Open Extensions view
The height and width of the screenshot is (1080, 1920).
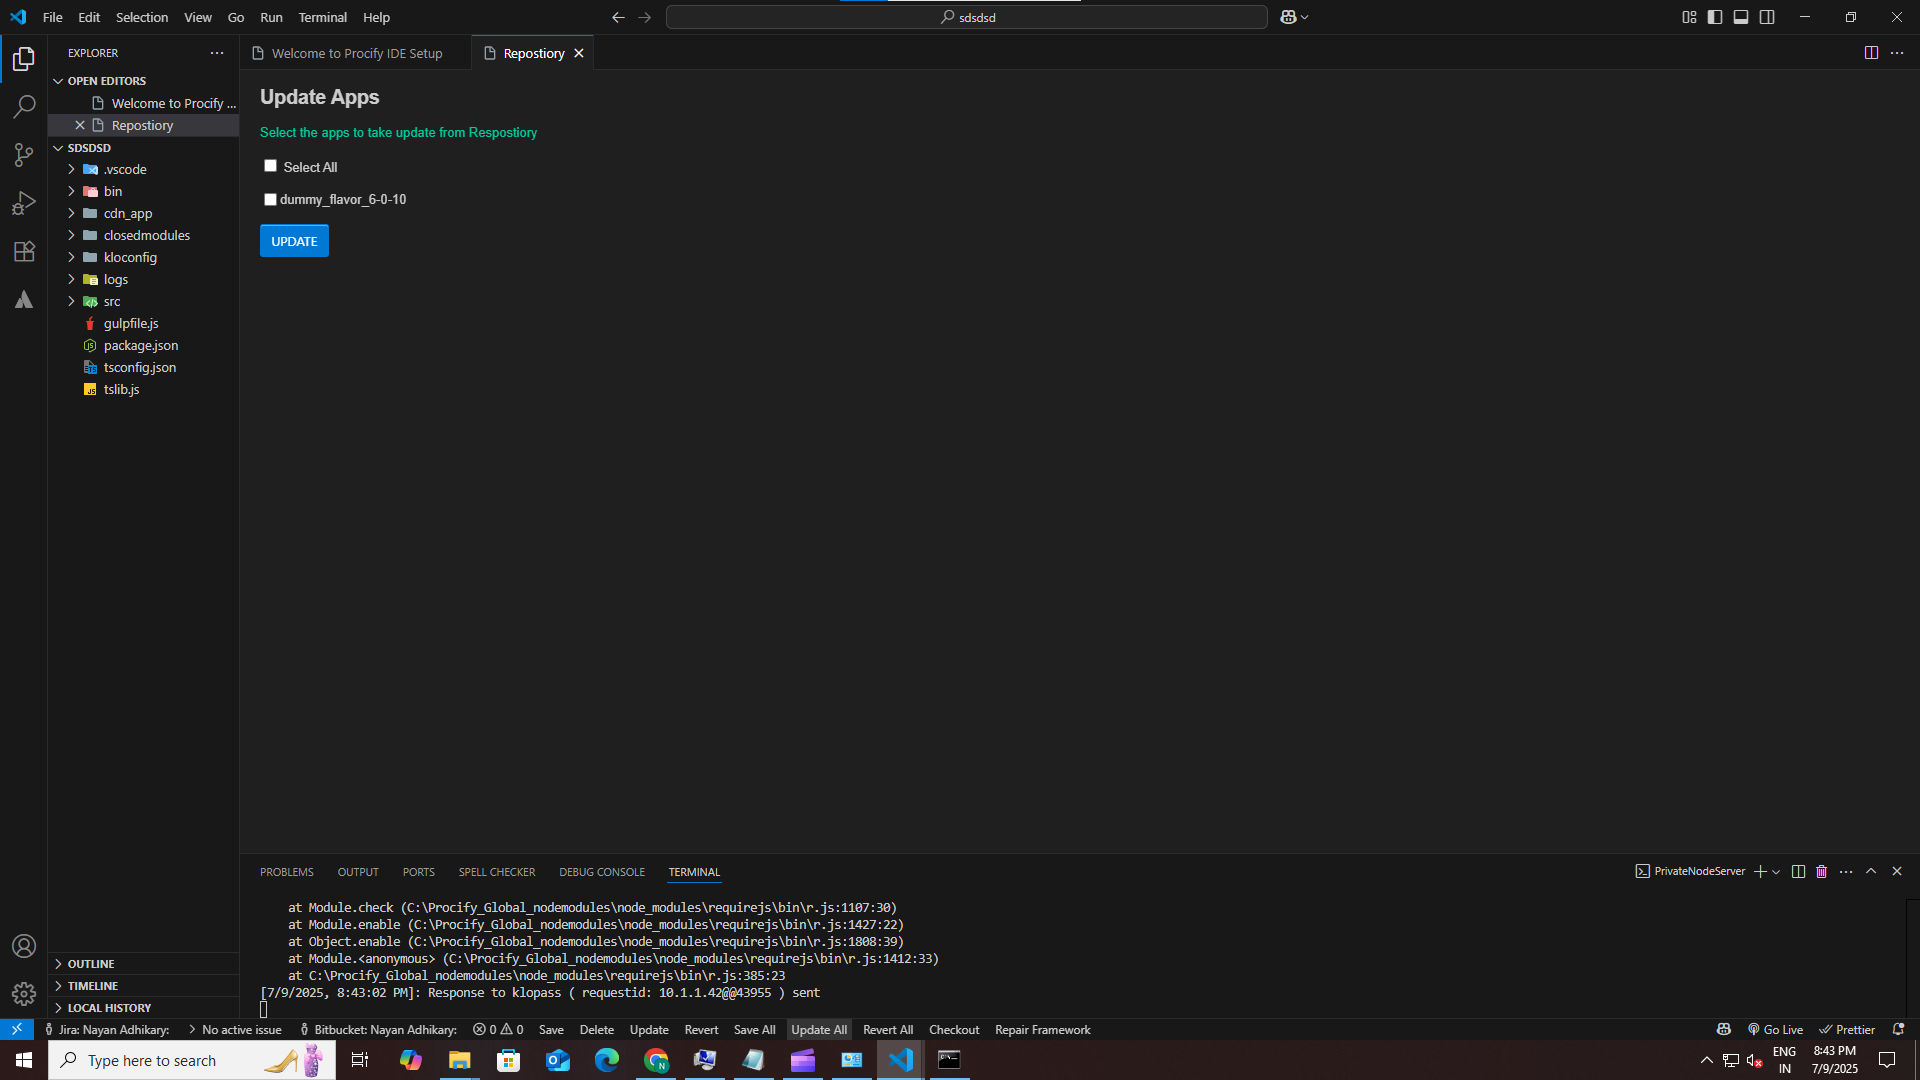point(24,251)
